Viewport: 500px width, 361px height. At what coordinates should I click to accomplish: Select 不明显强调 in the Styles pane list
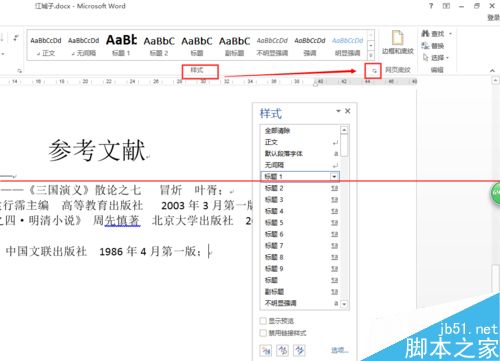click(x=300, y=303)
